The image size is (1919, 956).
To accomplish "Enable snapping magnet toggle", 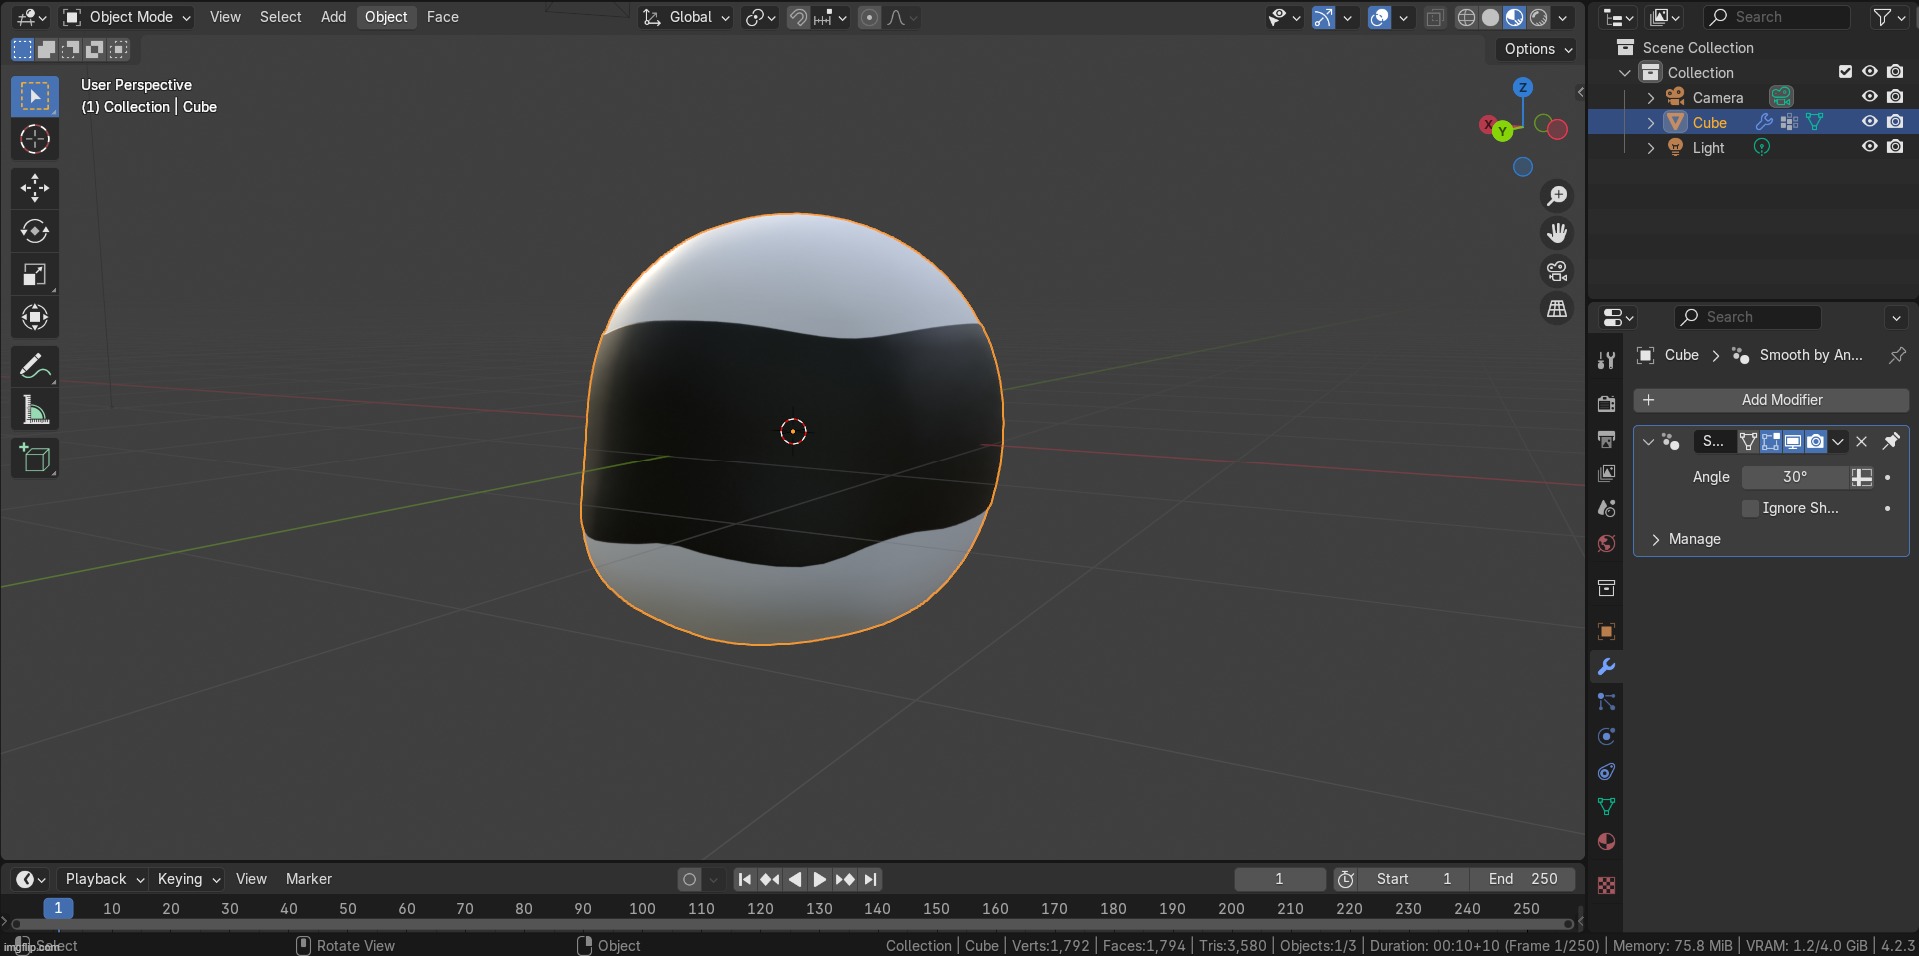I will pyautogui.click(x=798, y=17).
